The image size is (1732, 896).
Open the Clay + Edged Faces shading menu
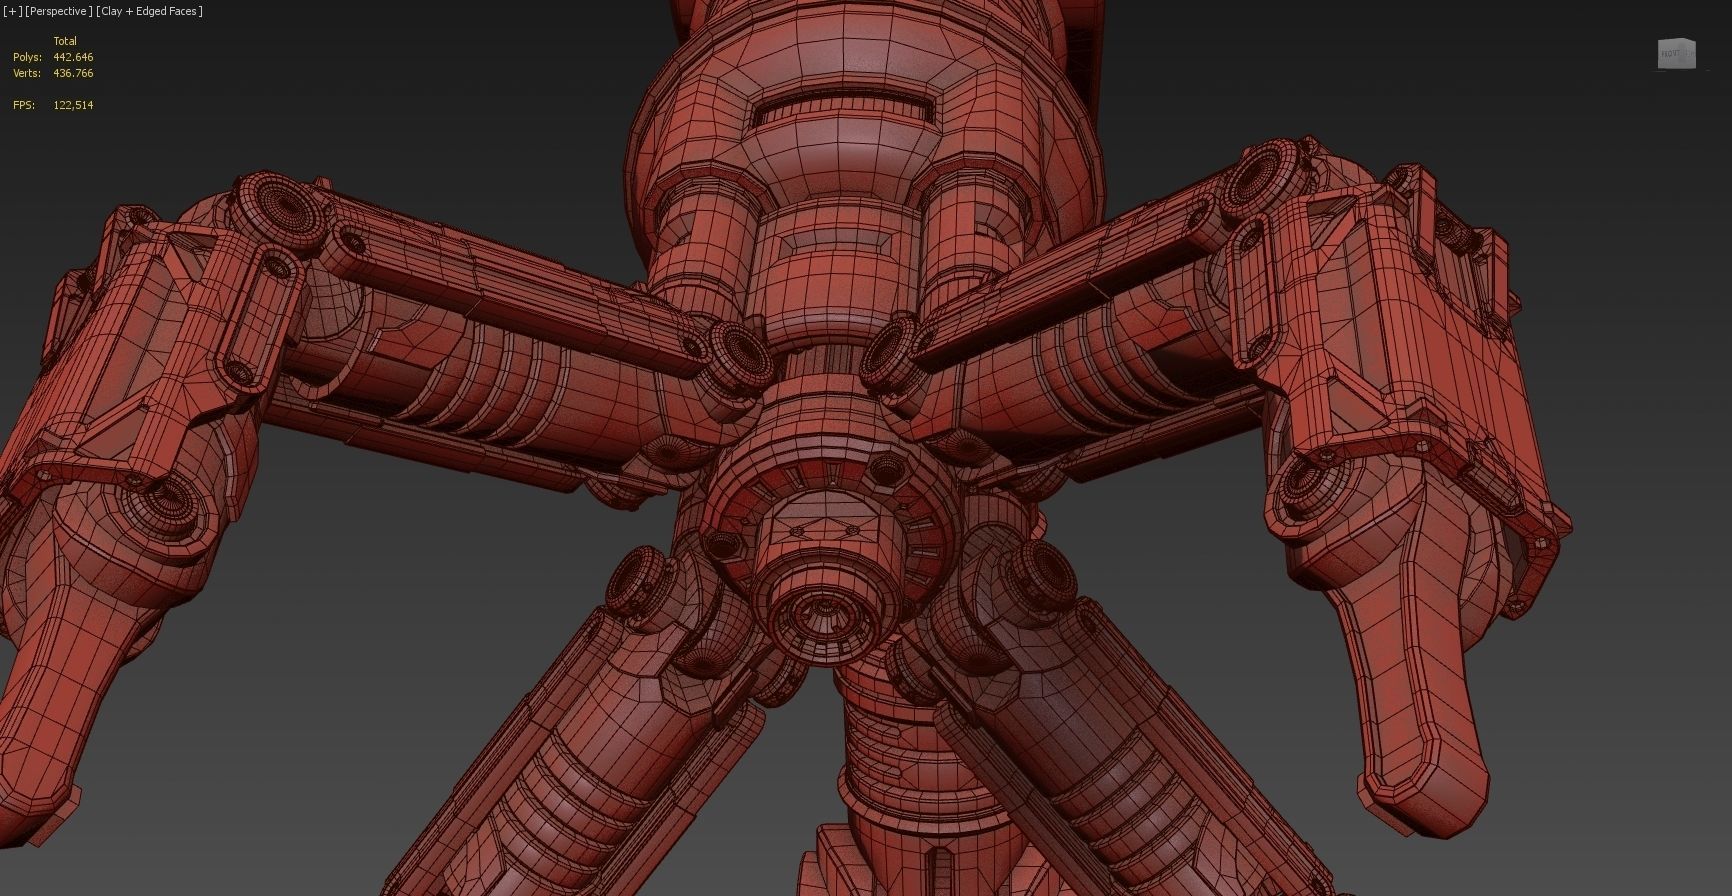click(150, 11)
